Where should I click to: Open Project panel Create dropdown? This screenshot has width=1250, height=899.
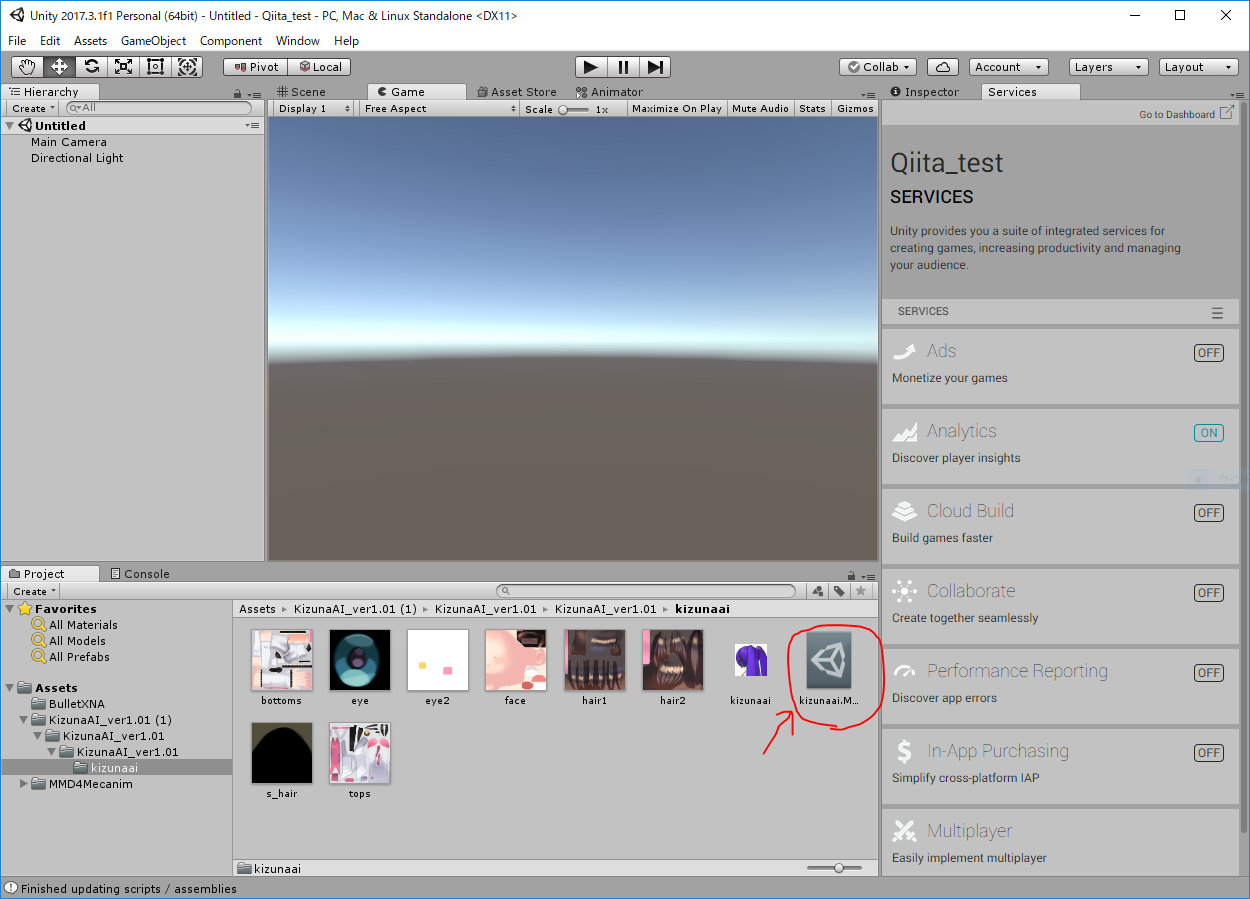(x=33, y=591)
